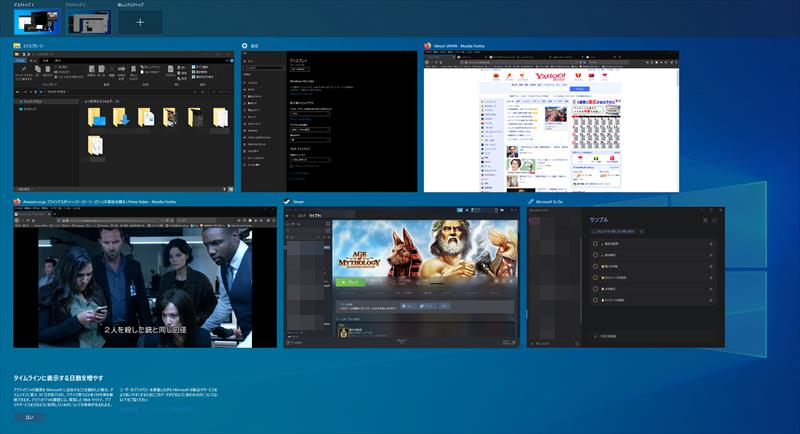This screenshot has height=434, width=800.
Task: Click the Firefox icon beside Yahoo! JAPAN title
Action: point(428,46)
